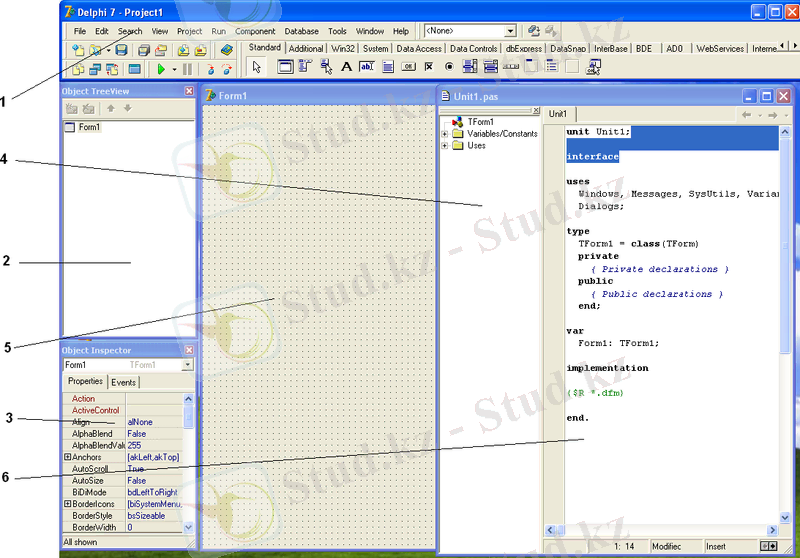Select Form1 in Object TreeView
The image size is (800, 558).
88,127
